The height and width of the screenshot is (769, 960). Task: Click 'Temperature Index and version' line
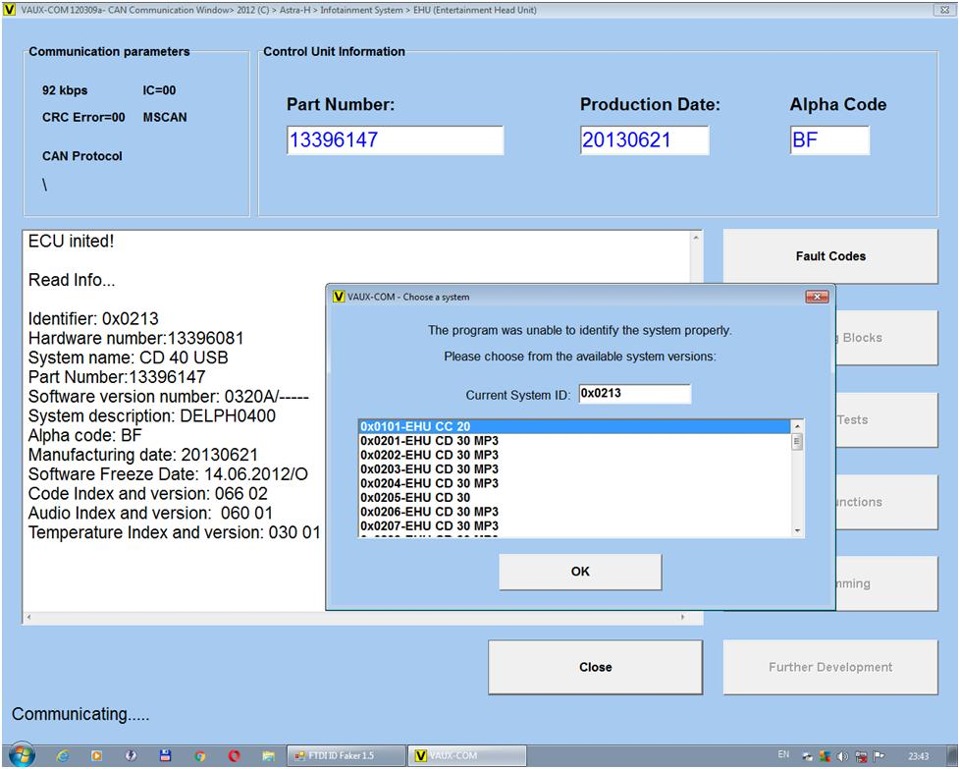point(174,533)
